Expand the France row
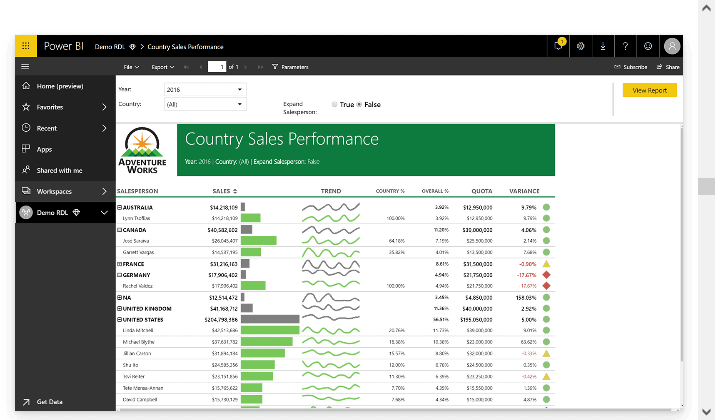Viewport: 715px width, 420px height. (x=119, y=264)
